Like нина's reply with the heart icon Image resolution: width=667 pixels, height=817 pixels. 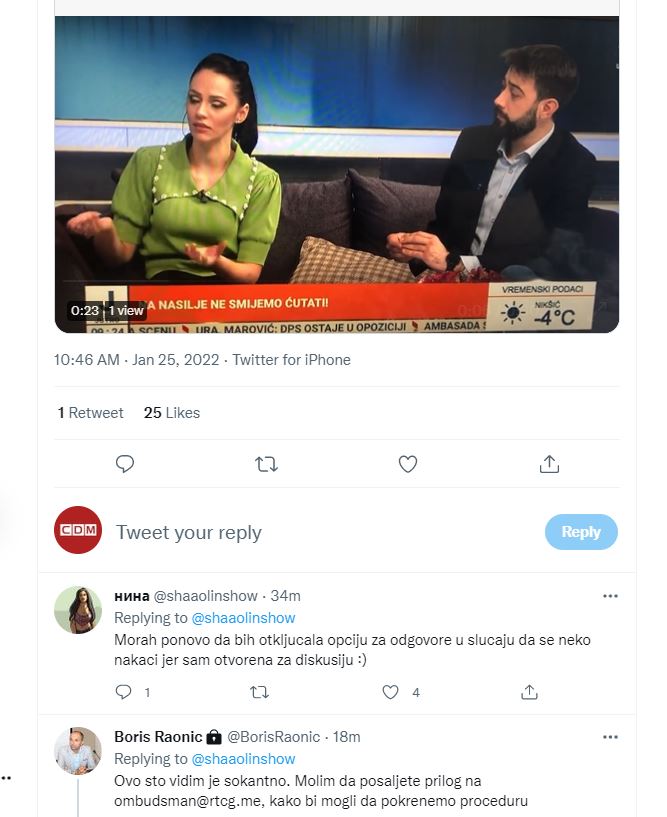[390, 692]
